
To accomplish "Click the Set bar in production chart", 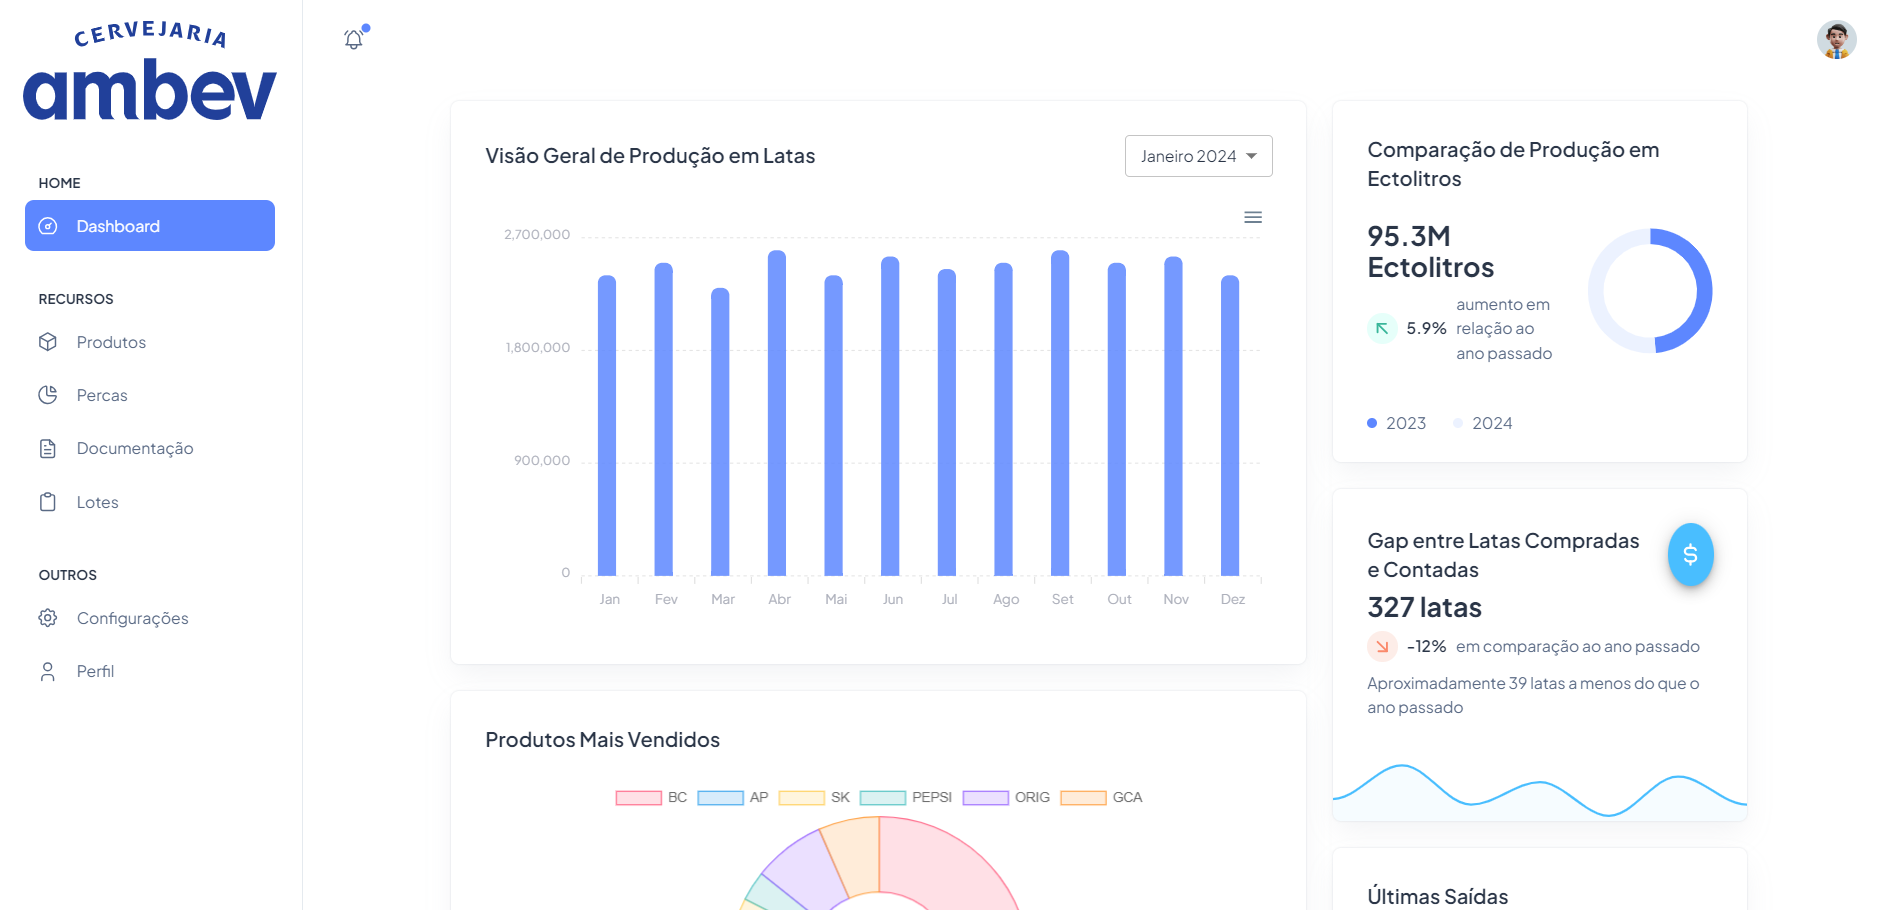I will pyautogui.click(x=1060, y=413).
